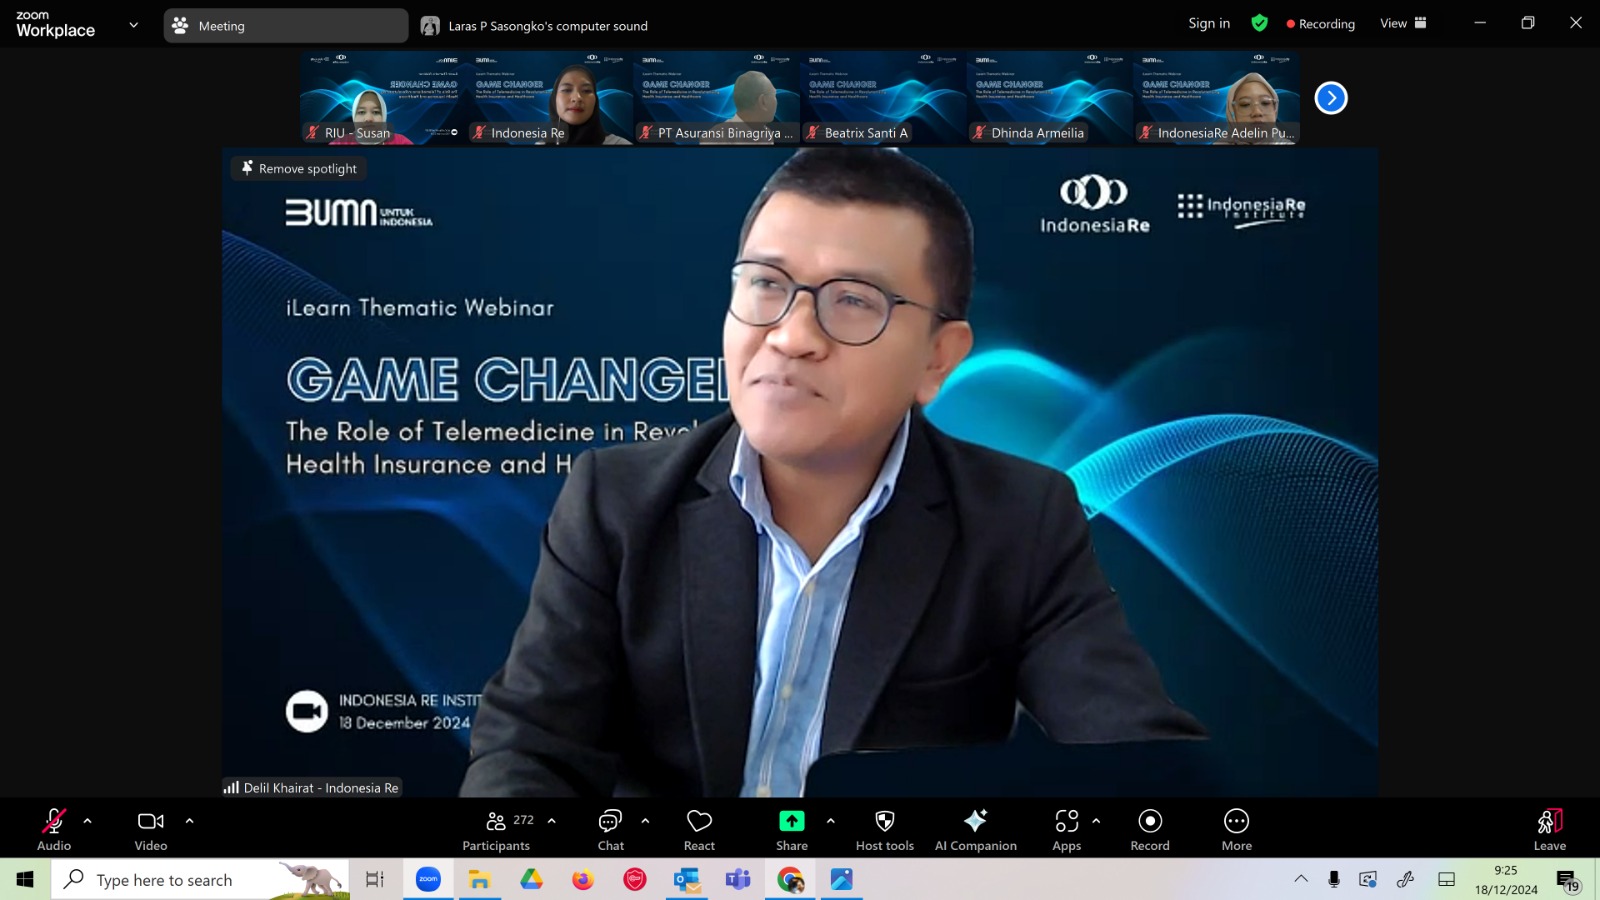The image size is (1600, 900).
Task: Select the Meeting tab
Action: point(286,26)
